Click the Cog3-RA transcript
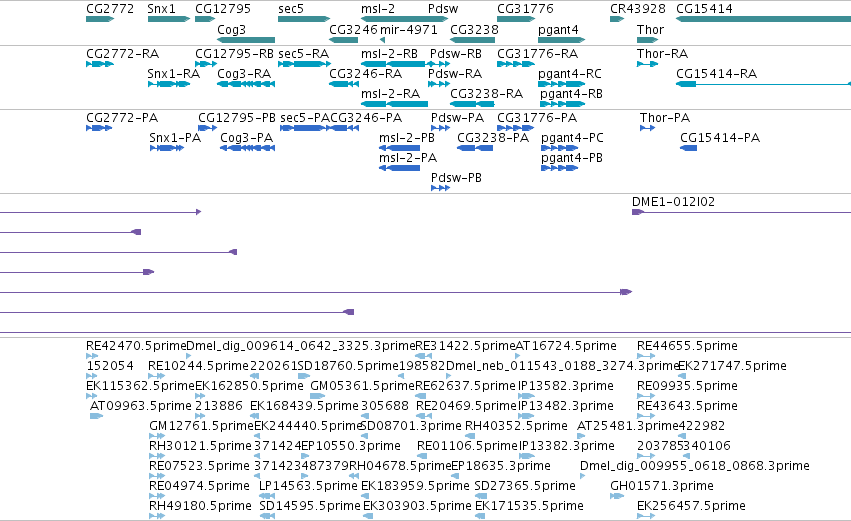The image size is (851, 521). [246, 84]
